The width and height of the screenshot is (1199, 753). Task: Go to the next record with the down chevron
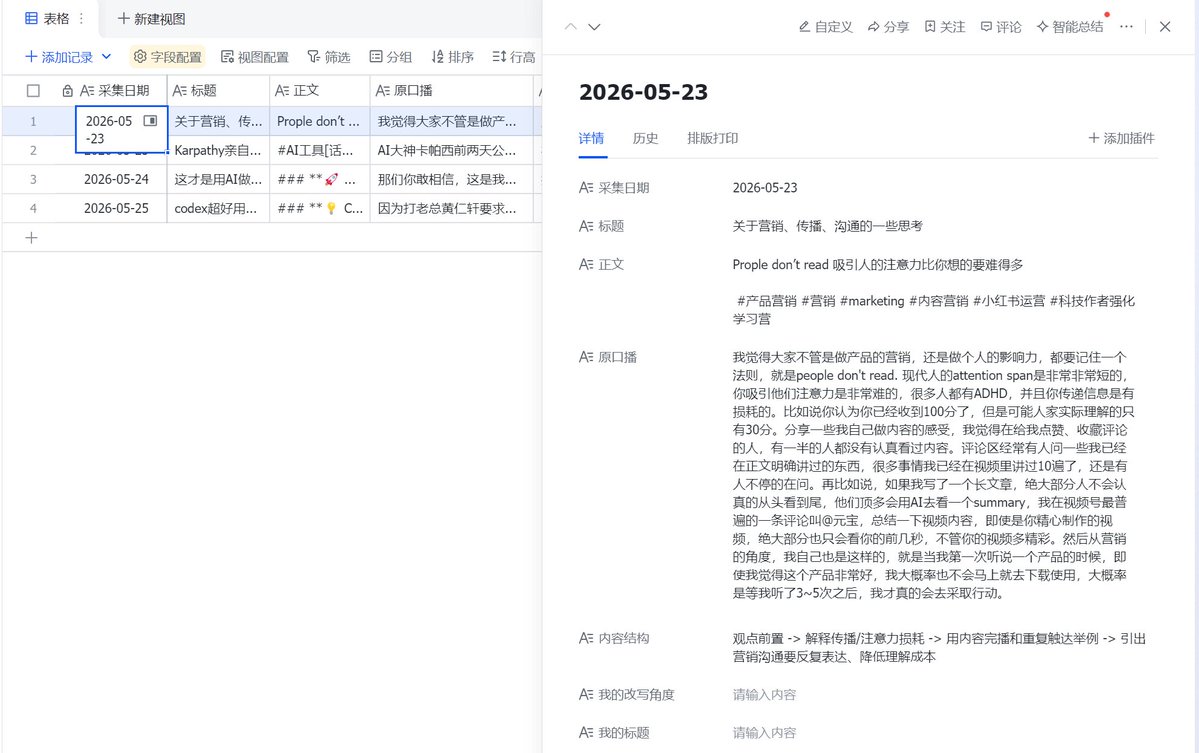point(594,27)
